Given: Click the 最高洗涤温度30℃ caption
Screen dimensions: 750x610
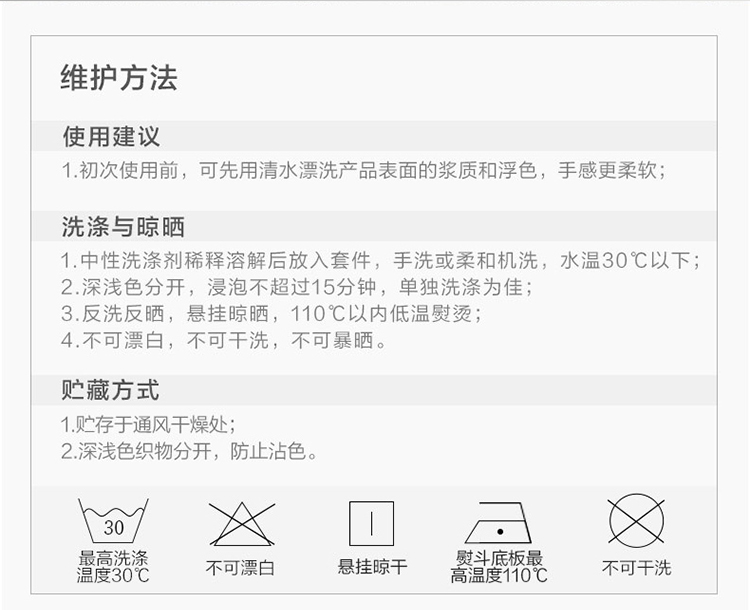Looking at the screenshot, I should 113,567.
